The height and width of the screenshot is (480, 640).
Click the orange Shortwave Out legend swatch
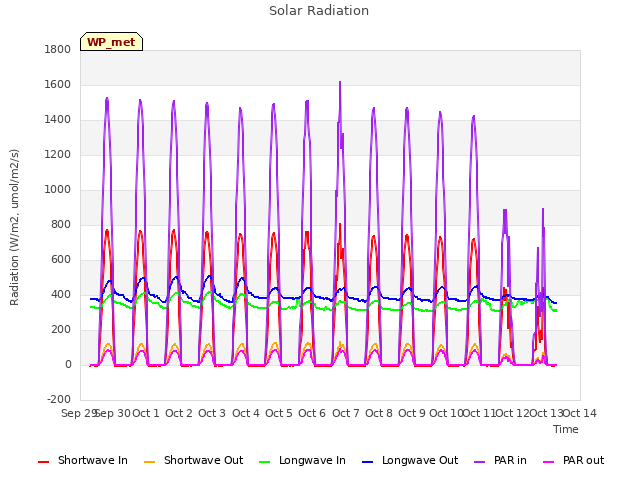(x=149, y=462)
